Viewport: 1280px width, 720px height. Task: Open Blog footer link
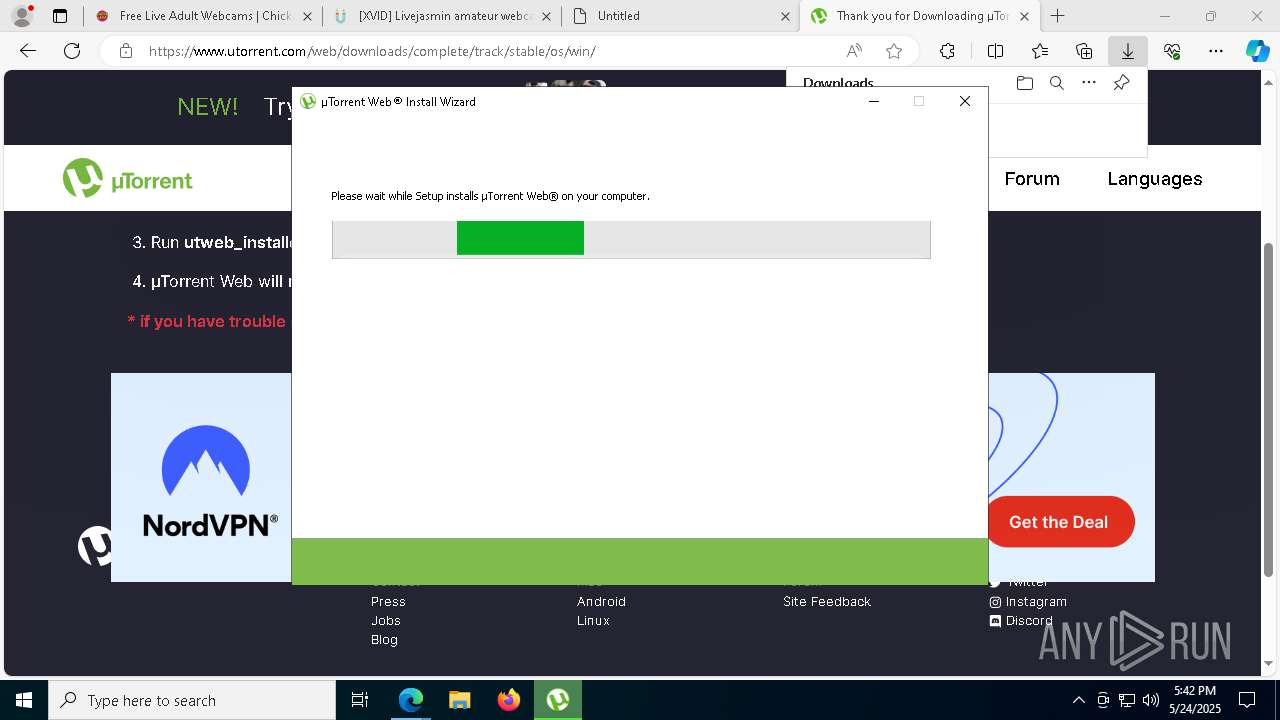(x=384, y=639)
